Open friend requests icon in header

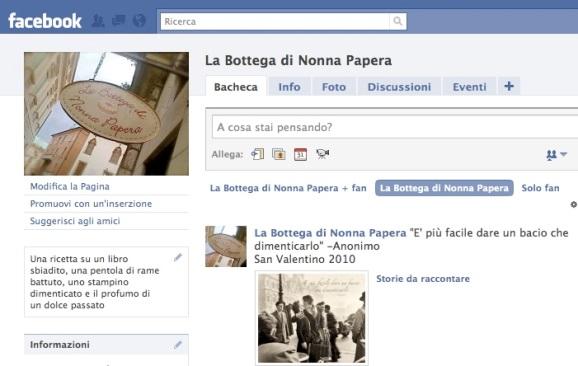pos(98,21)
